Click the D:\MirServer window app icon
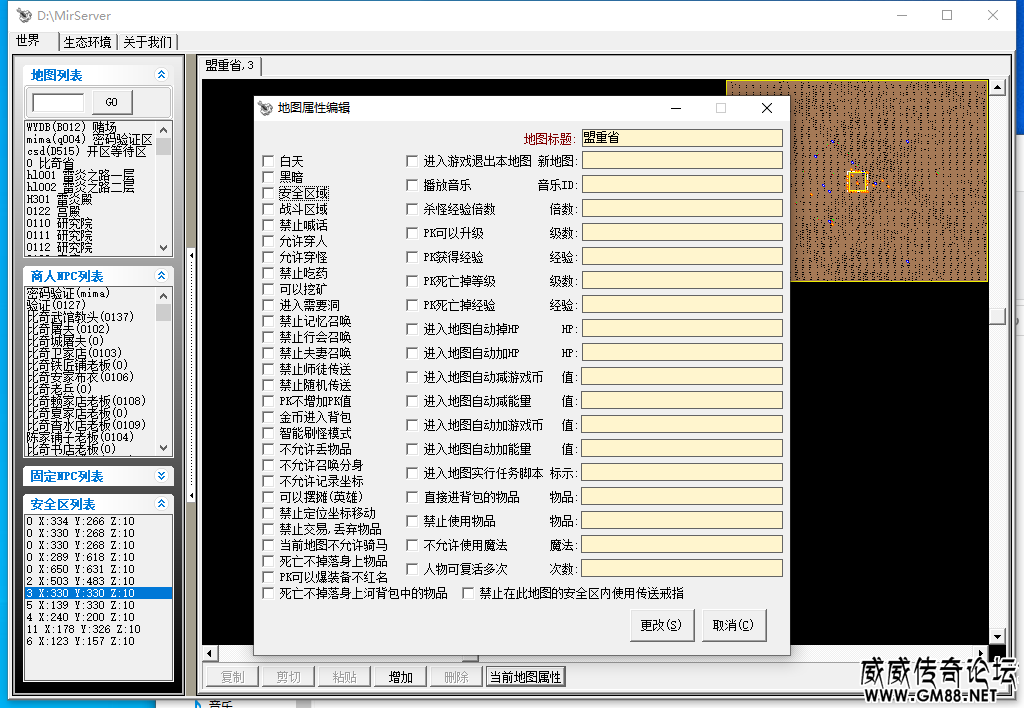 (24, 15)
